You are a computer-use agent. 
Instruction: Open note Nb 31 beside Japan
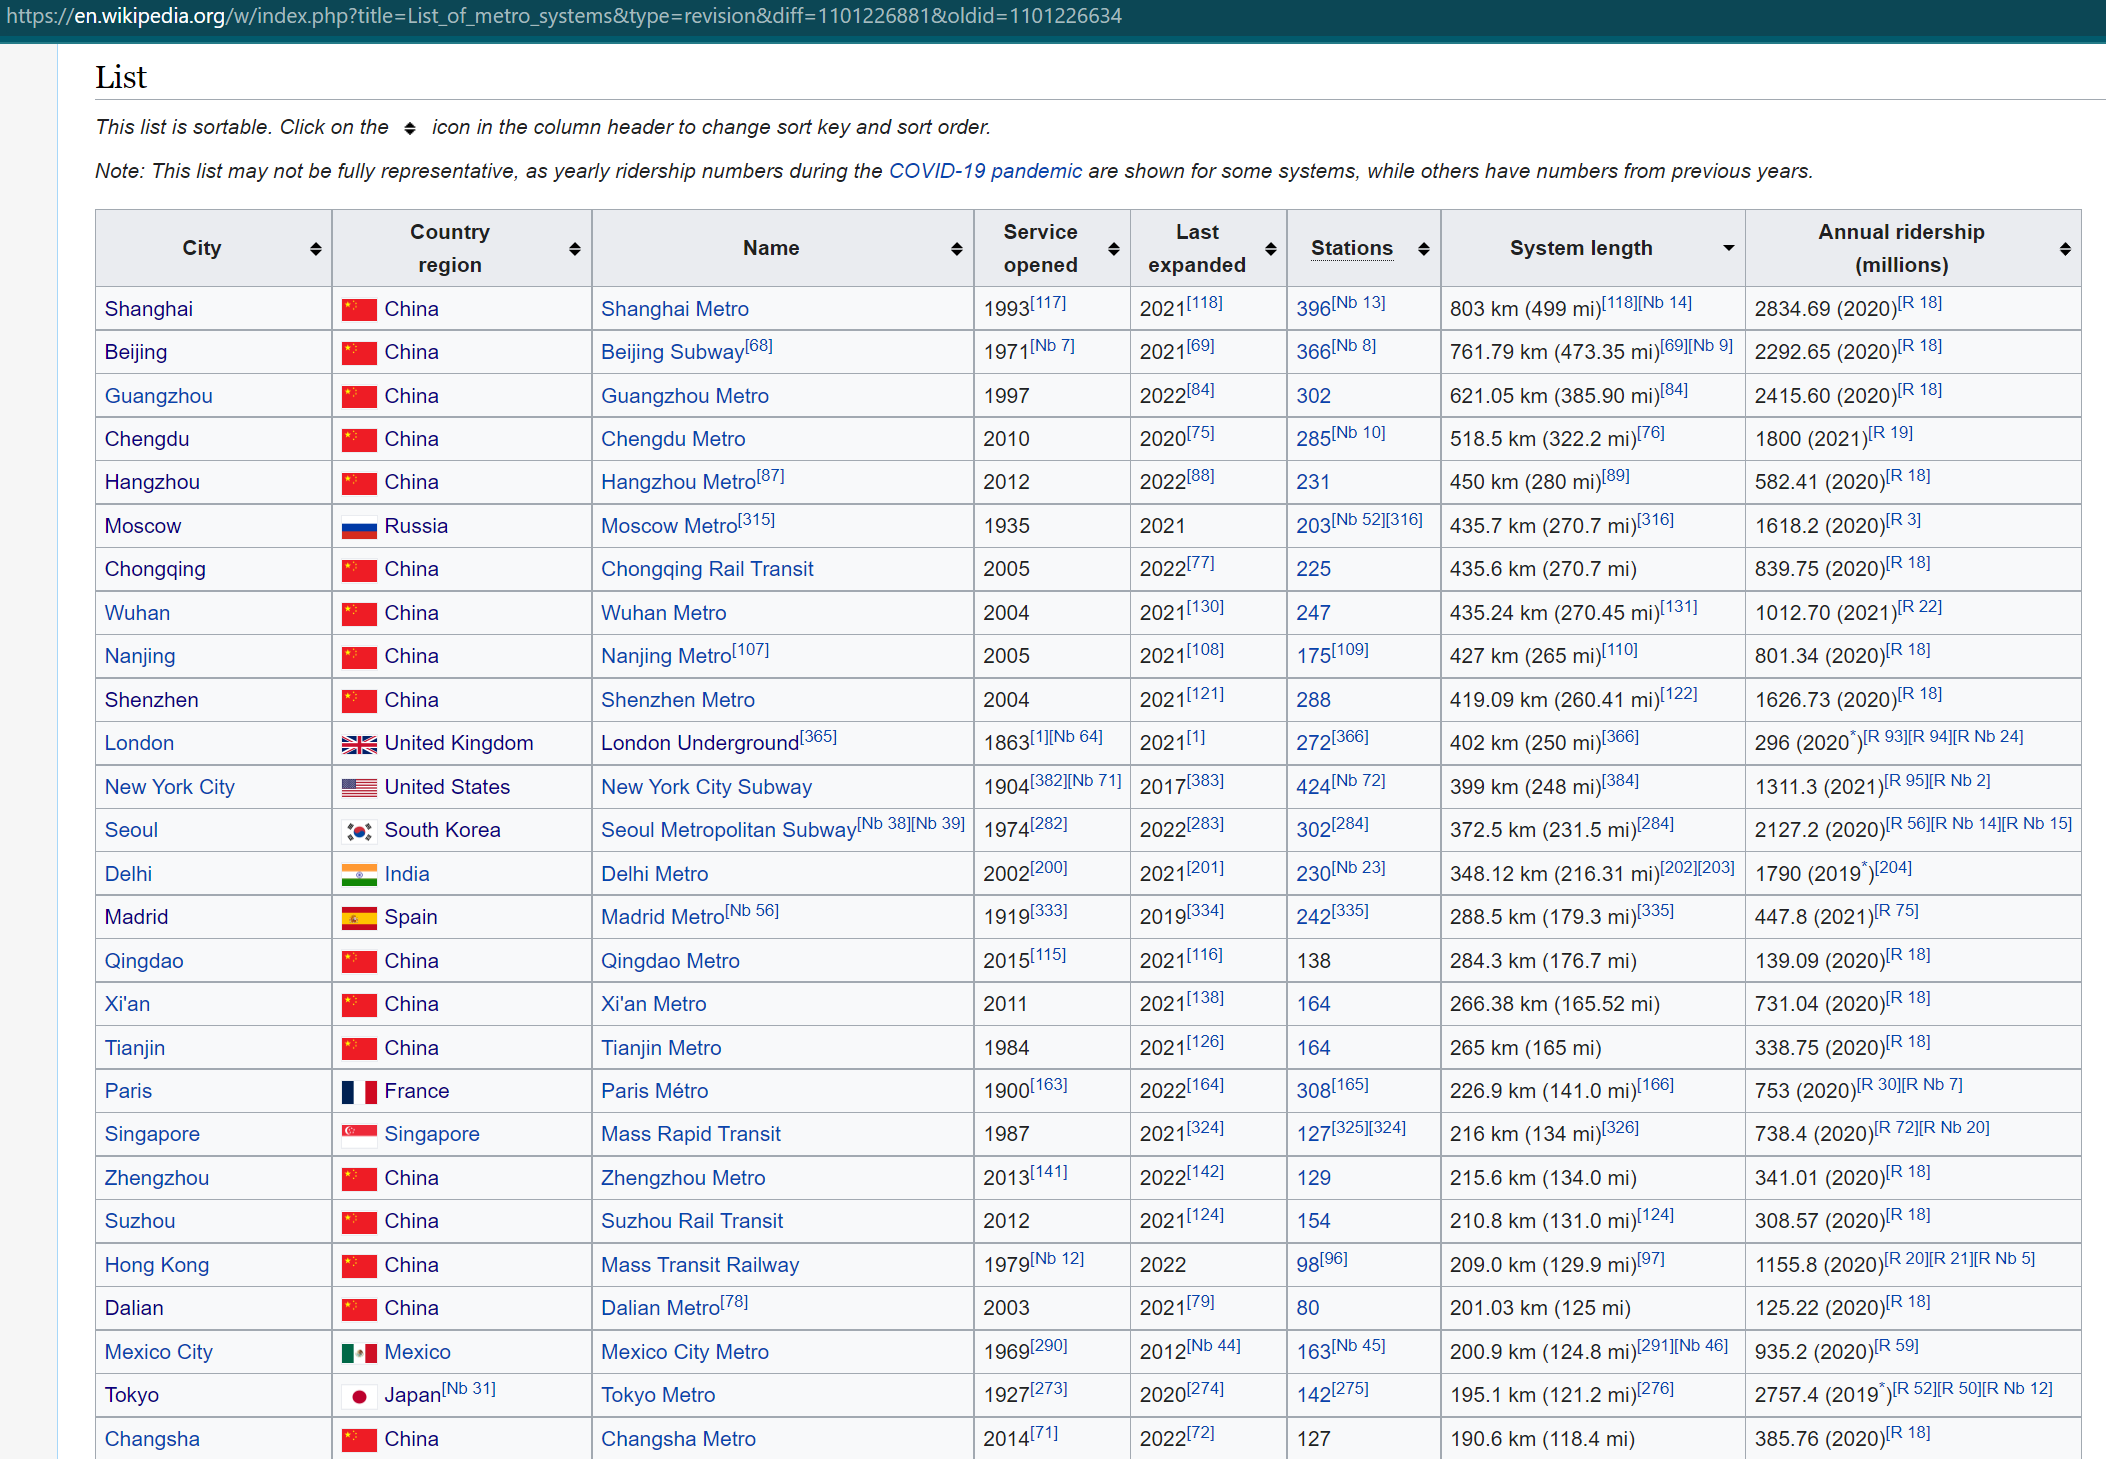pyautogui.click(x=469, y=1388)
